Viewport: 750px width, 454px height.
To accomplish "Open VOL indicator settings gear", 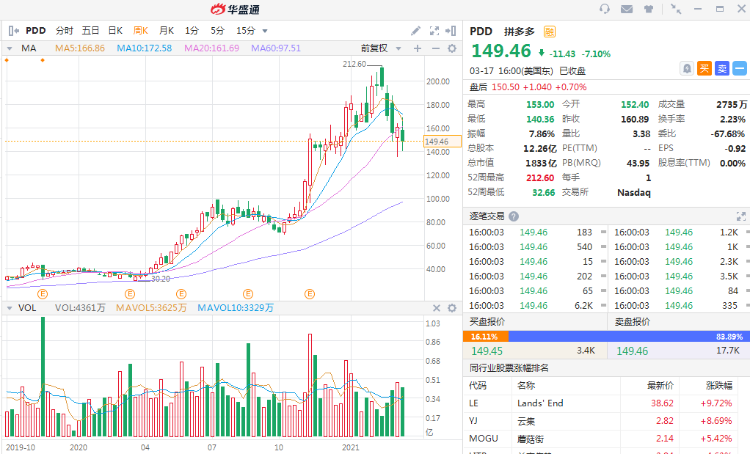I will (x=452, y=308).
